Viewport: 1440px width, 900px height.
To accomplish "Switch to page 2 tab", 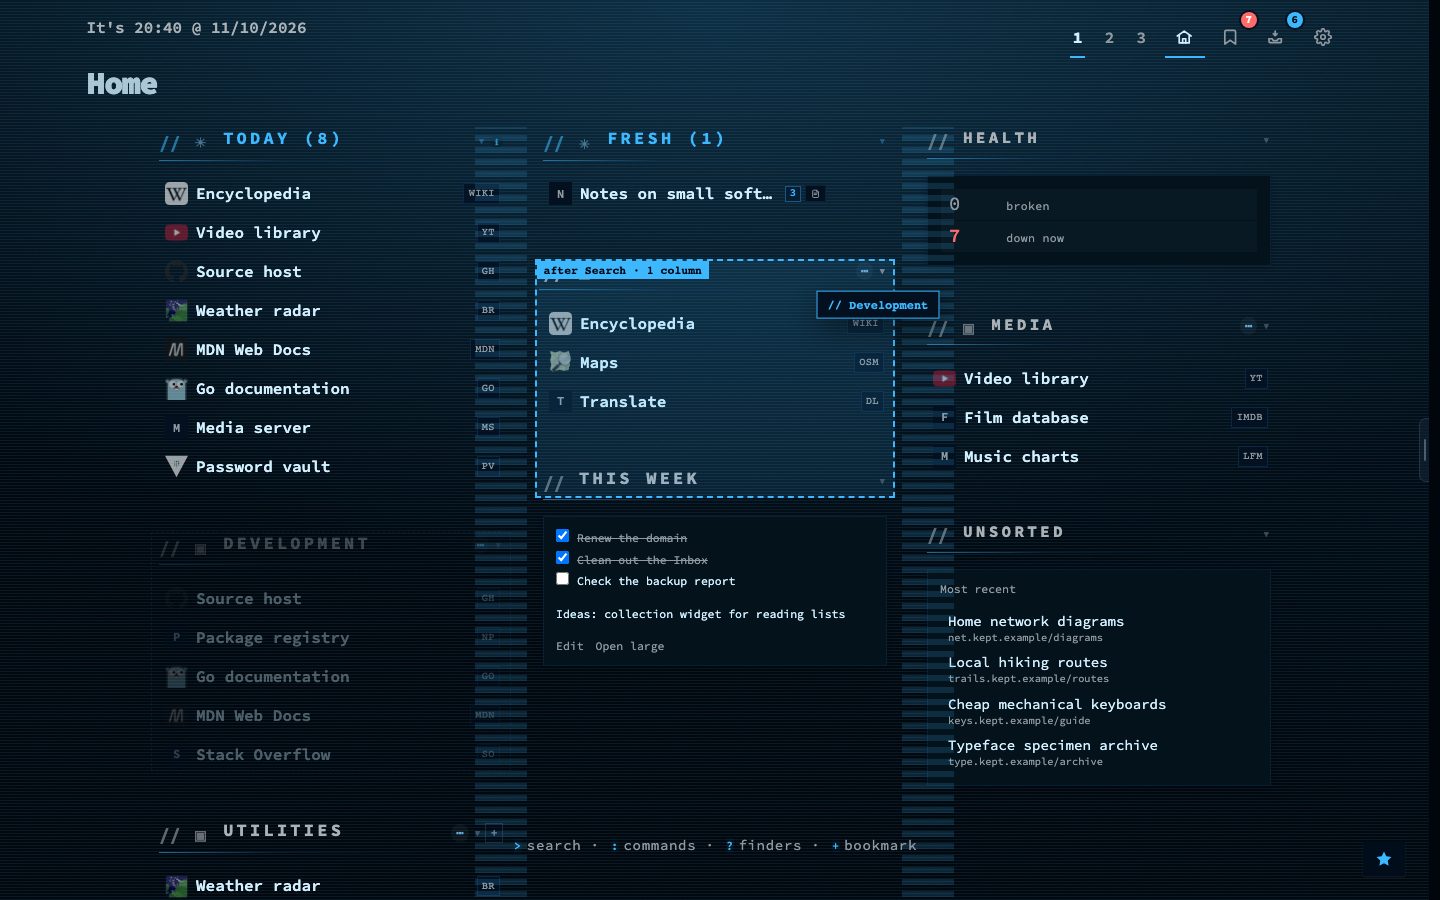I will pyautogui.click(x=1109, y=38).
